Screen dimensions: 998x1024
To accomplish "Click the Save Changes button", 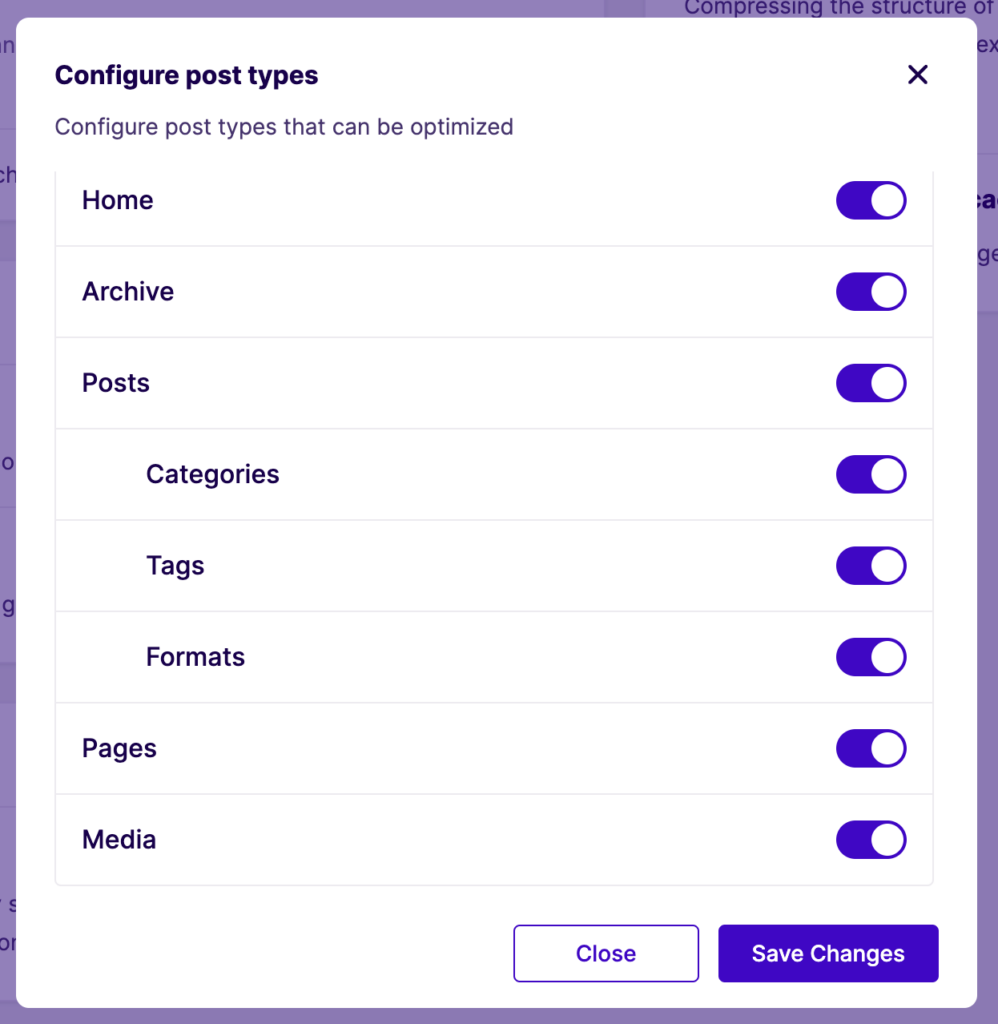I will (828, 953).
